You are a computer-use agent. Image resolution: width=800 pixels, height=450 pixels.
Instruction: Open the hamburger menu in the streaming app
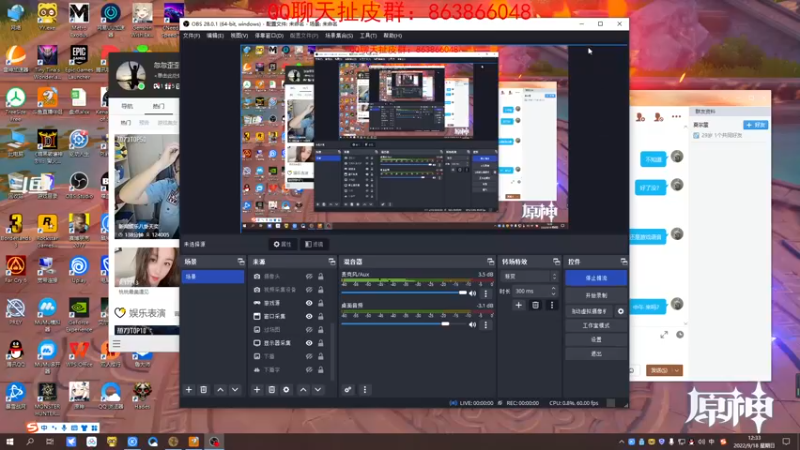pos(117,343)
